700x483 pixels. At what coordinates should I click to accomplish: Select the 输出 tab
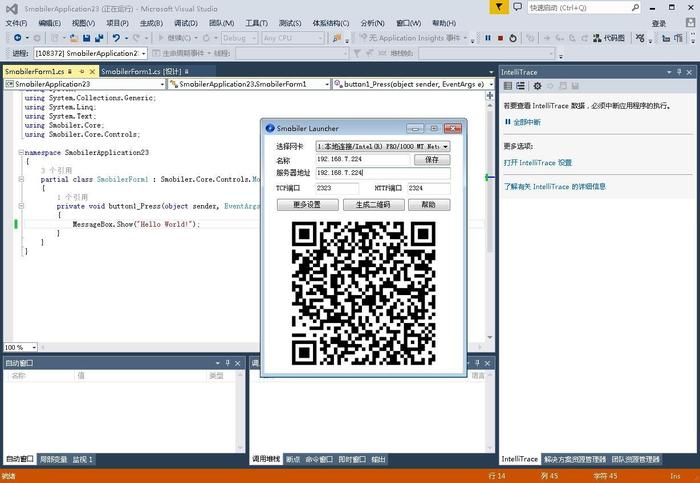378,459
